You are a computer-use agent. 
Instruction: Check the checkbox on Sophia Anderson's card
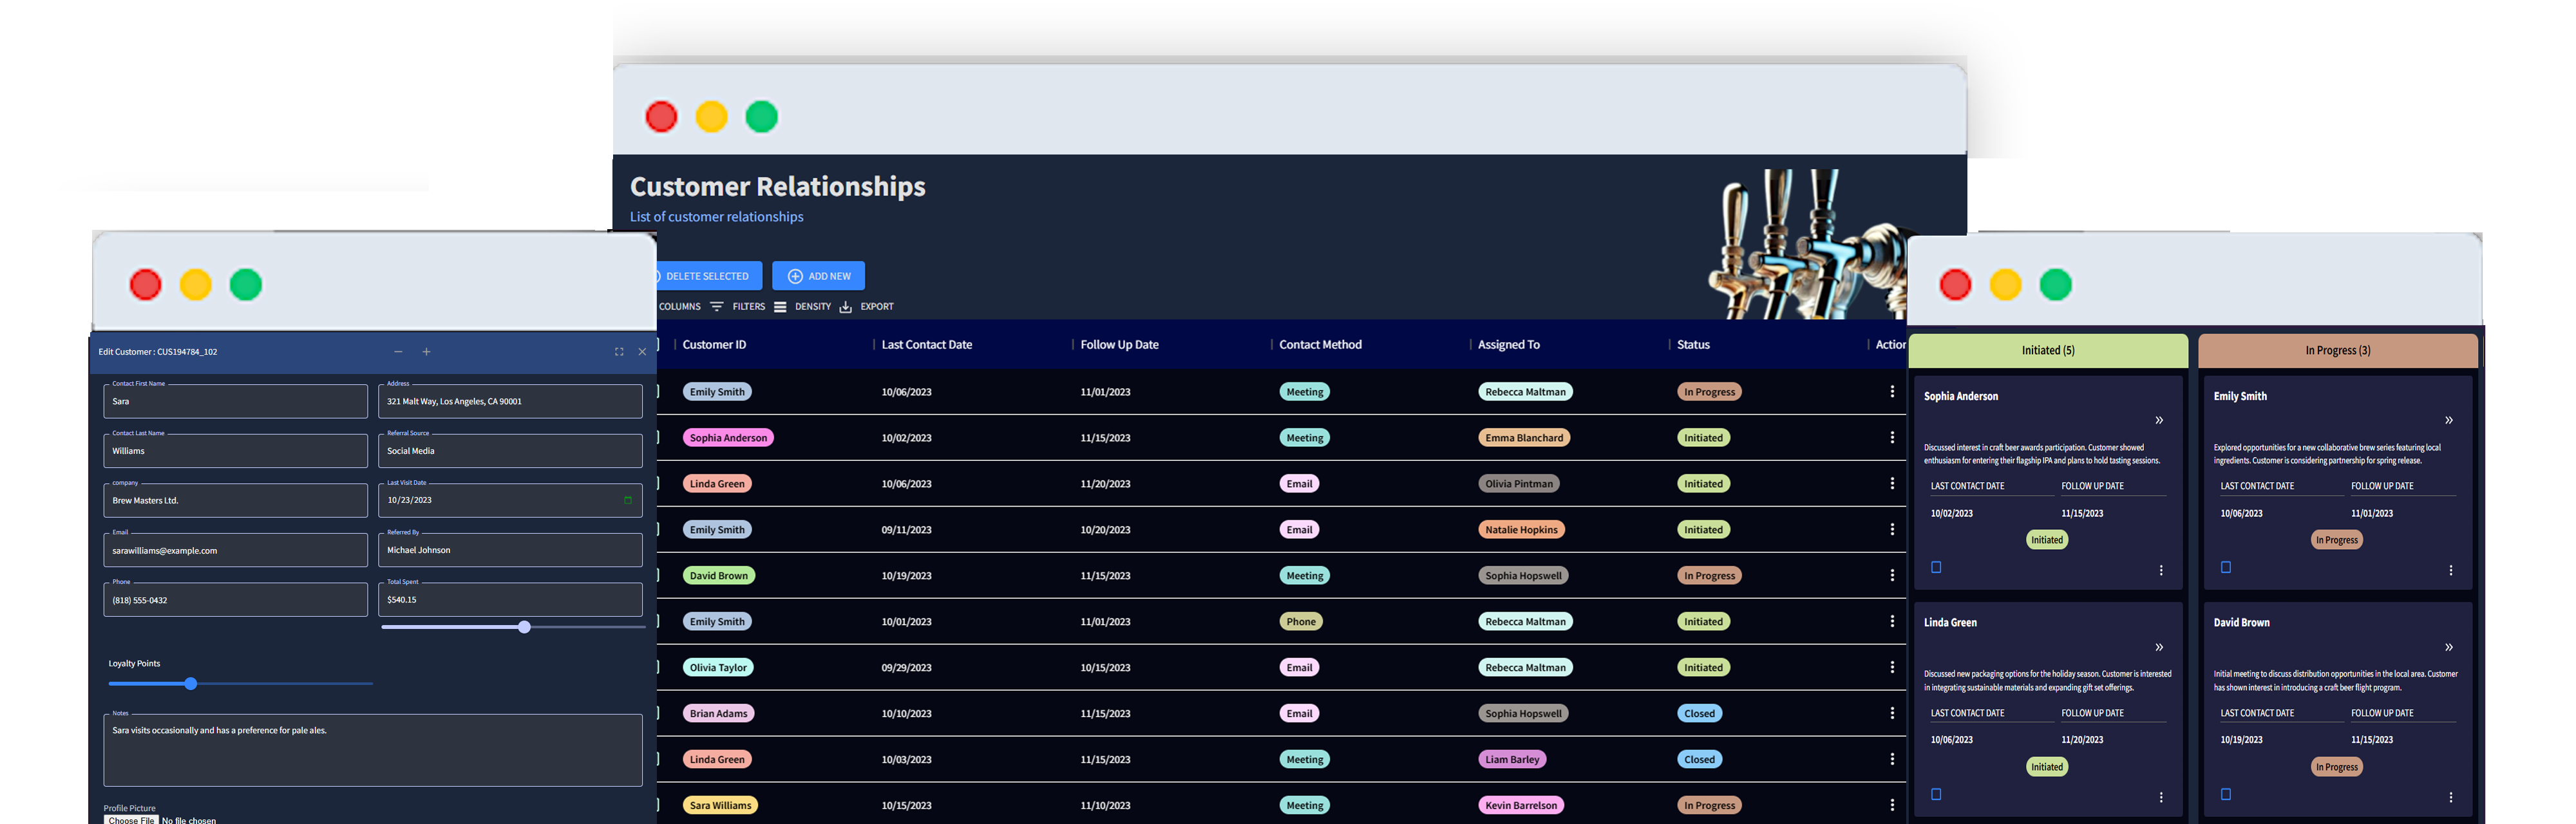[1937, 567]
